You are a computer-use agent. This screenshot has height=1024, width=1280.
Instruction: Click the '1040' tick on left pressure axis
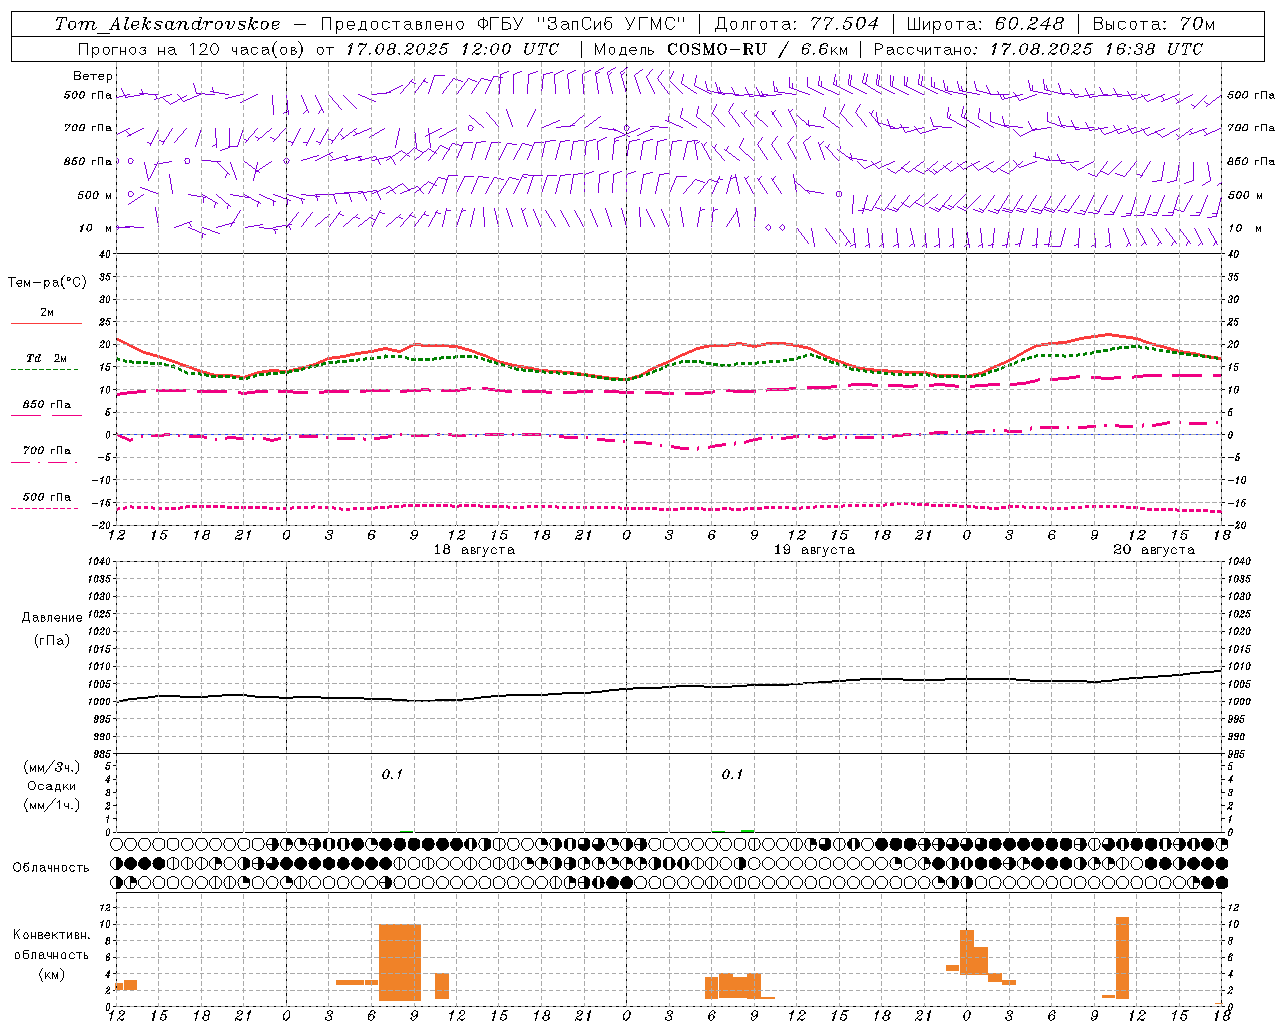(101, 562)
